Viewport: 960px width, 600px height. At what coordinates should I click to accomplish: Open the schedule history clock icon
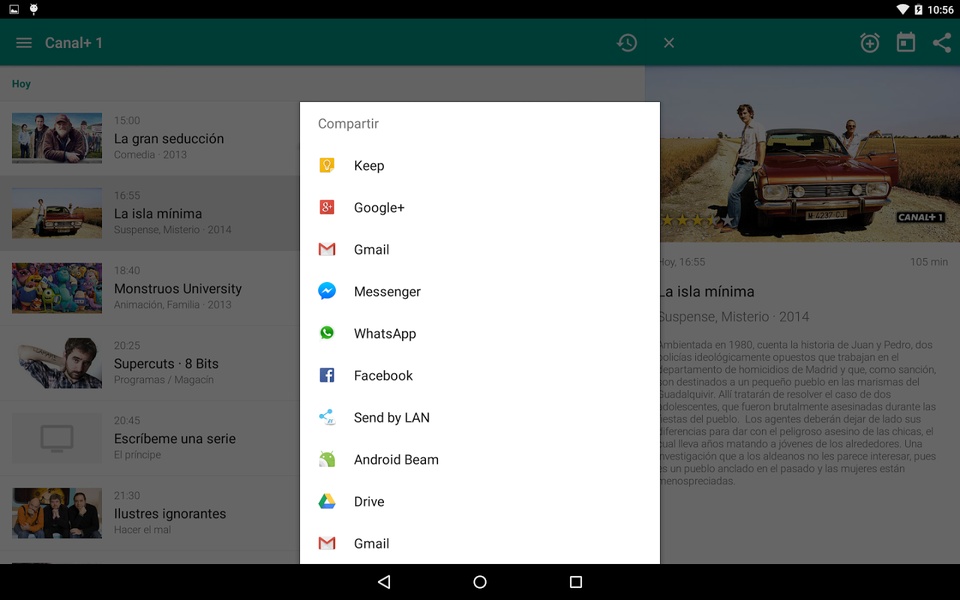pyautogui.click(x=627, y=43)
